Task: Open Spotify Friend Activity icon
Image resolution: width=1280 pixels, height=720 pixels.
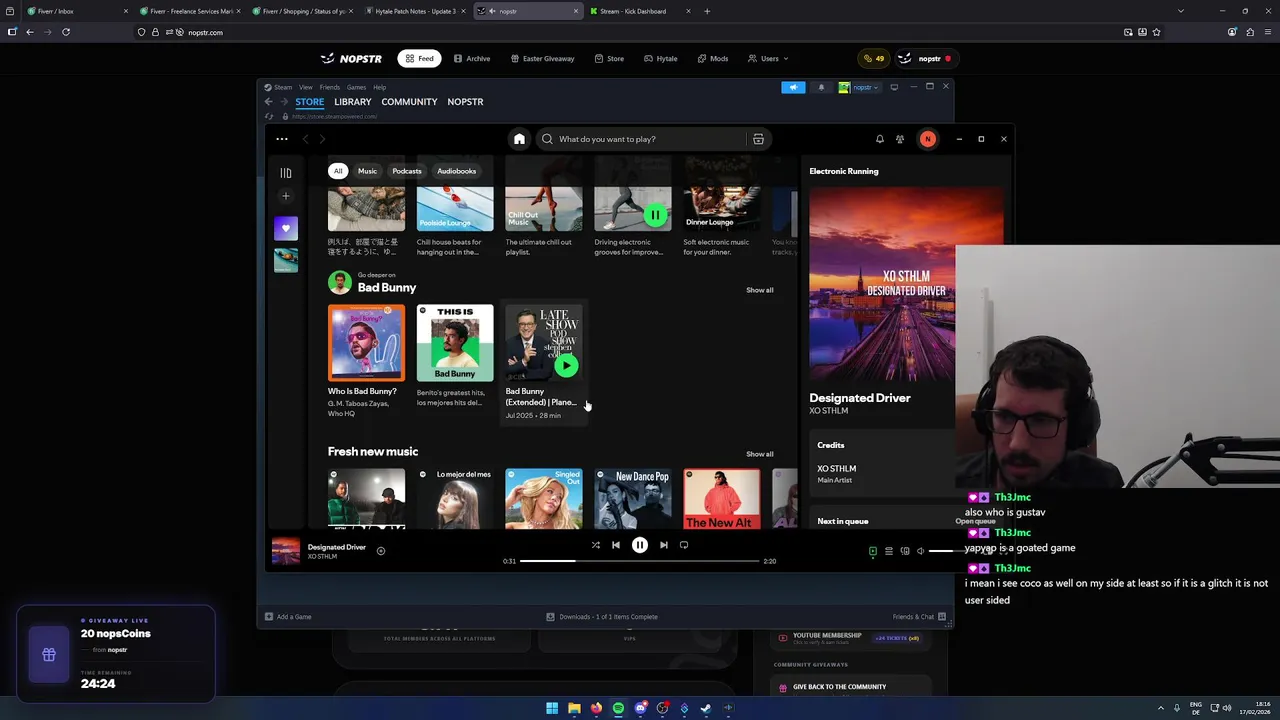Action: pos(900,139)
